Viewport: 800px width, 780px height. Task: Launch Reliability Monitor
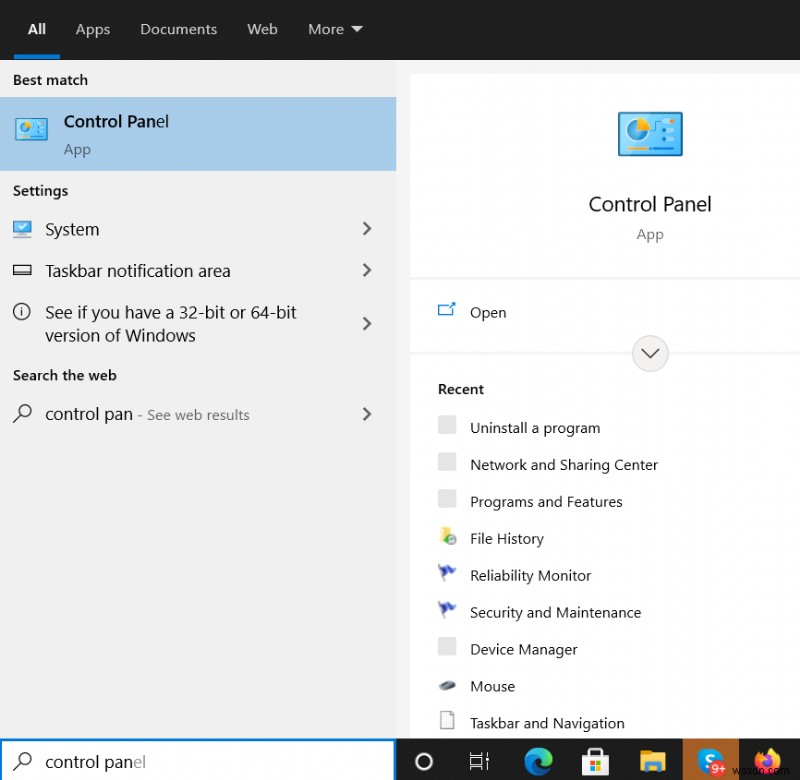pos(530,575)
